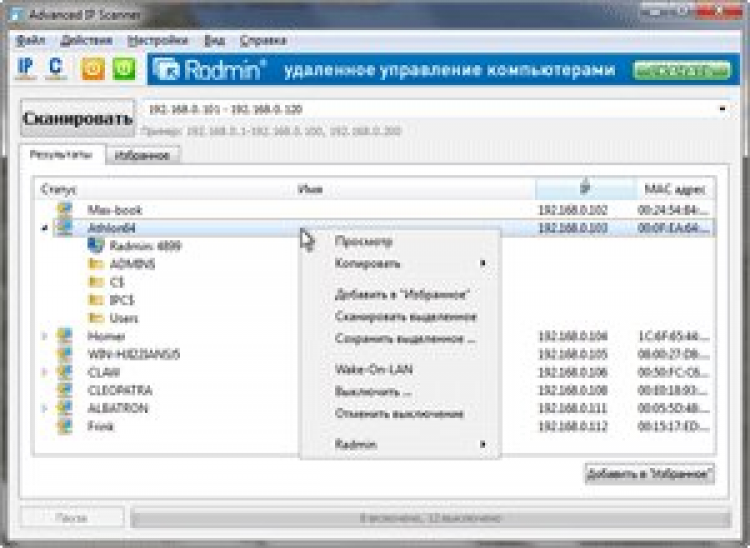Switch to the Избранное tab
The width and height of the screenshot is (750, 548).
(x=143, y=155)
